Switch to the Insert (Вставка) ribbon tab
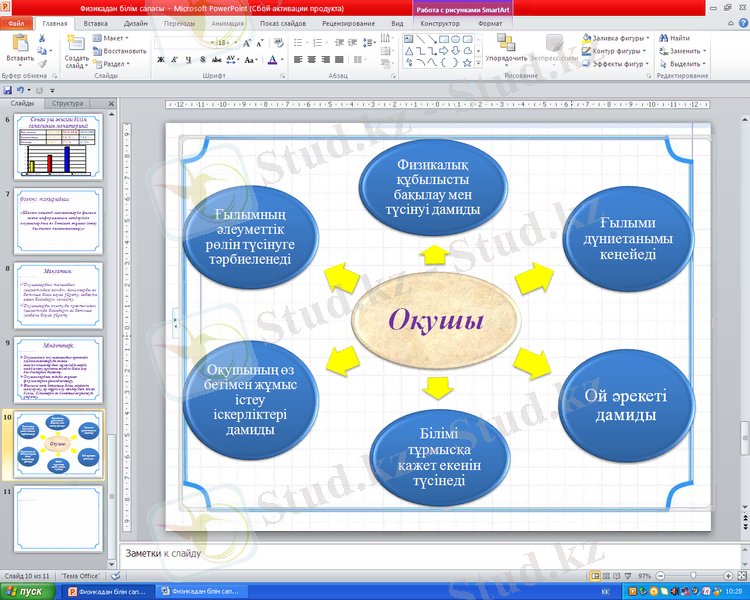 pyautogui.click(x=96, y=21)
